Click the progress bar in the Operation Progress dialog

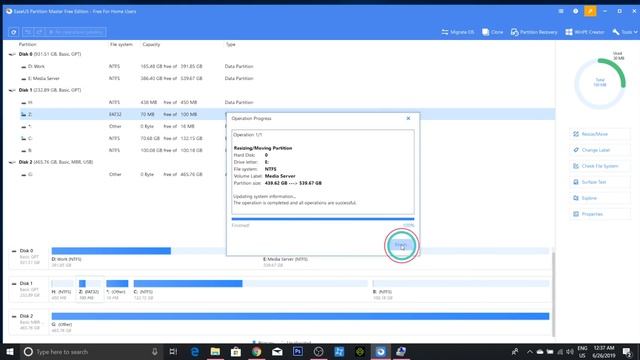click(x=323, y=219)
